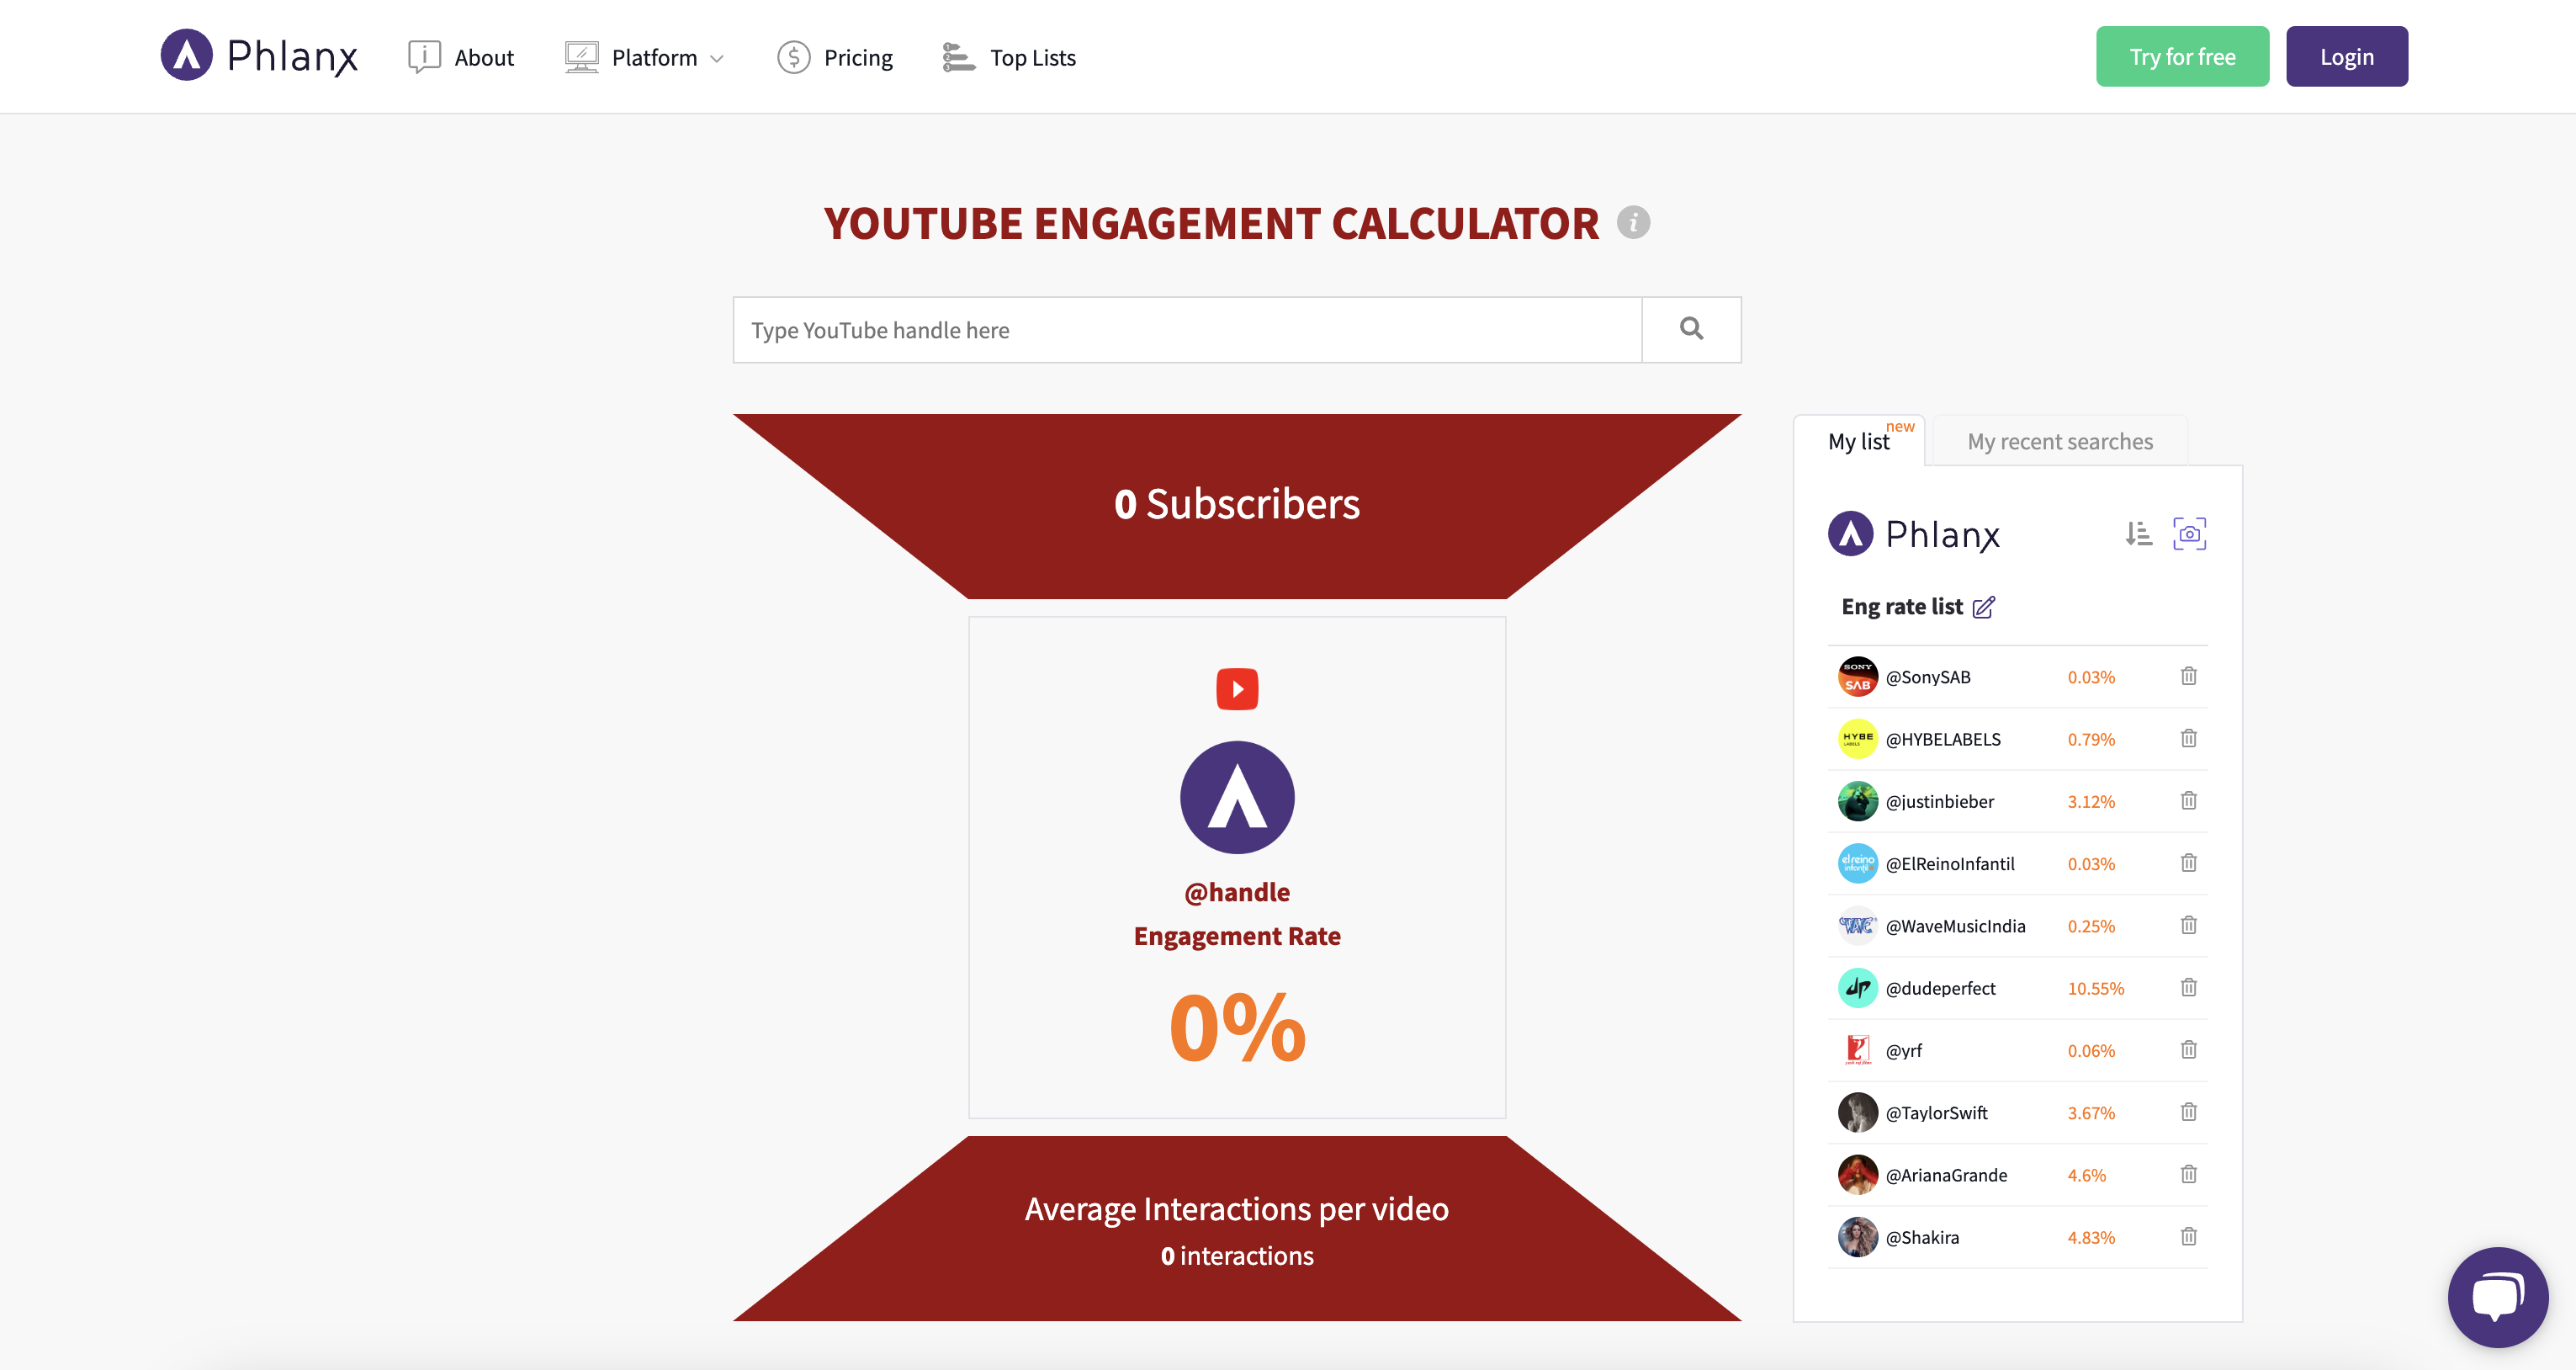Edit Eng rate list name pencil icon

tap(1984, 607)
